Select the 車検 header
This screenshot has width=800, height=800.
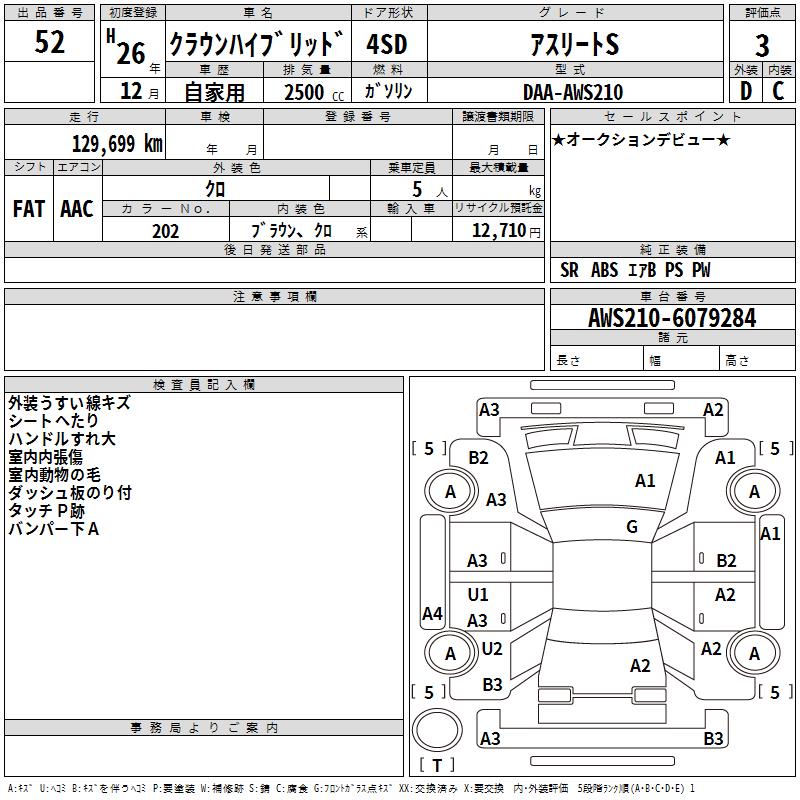(x=214, y=117)
